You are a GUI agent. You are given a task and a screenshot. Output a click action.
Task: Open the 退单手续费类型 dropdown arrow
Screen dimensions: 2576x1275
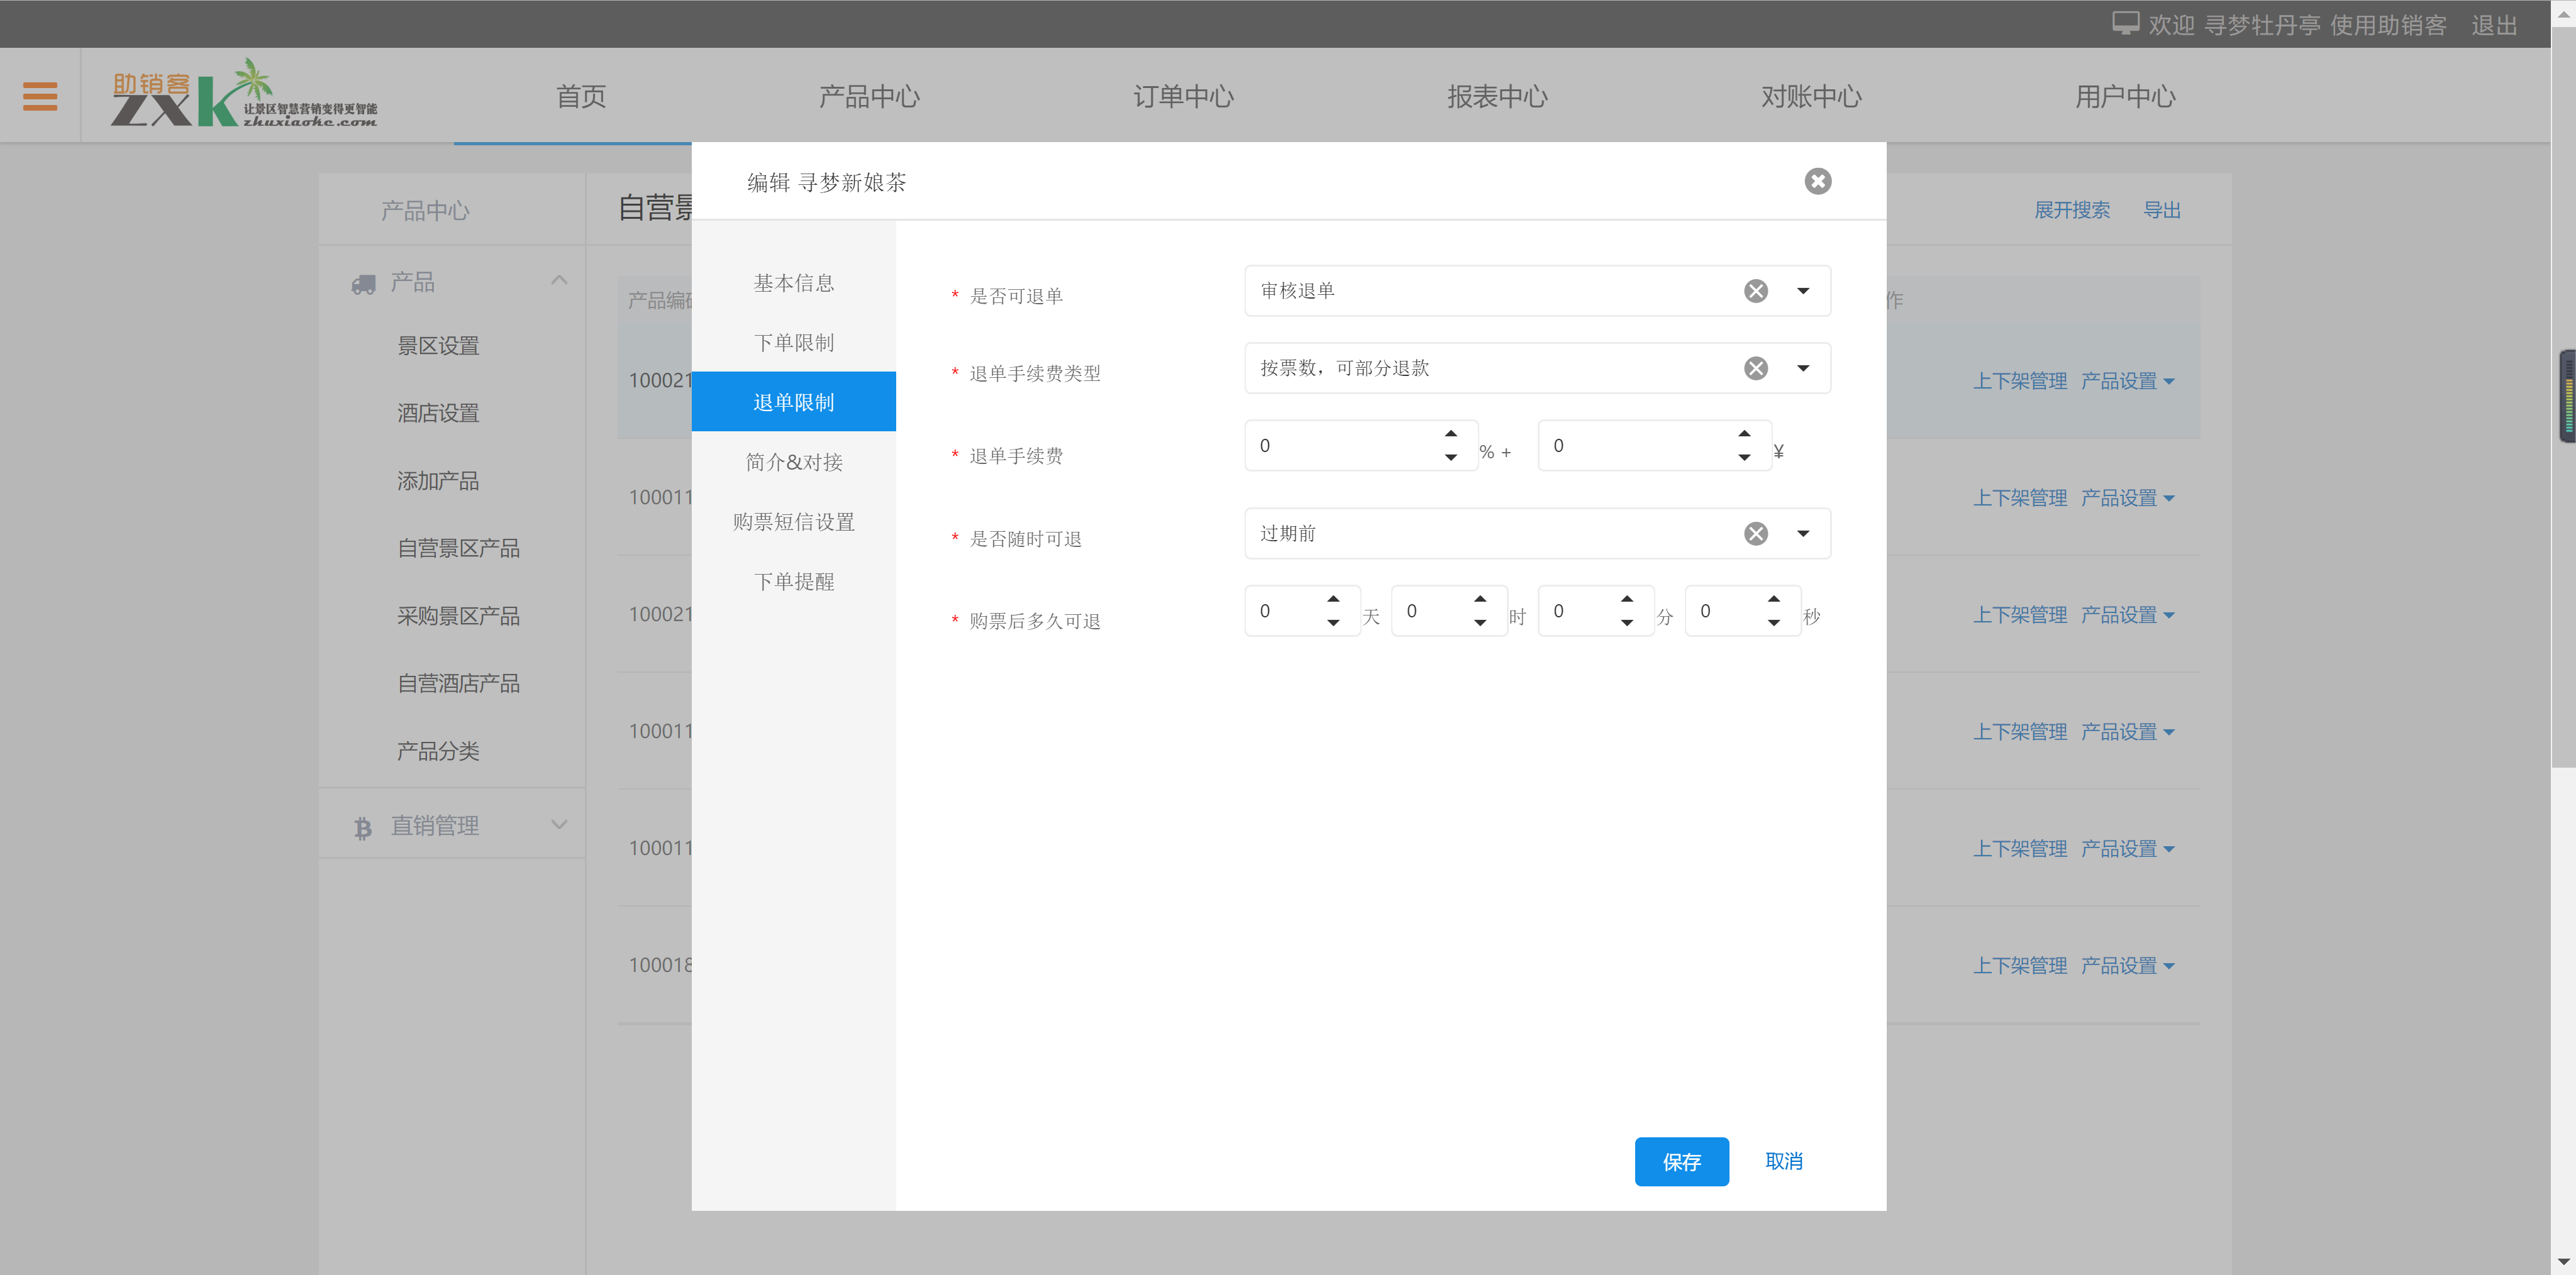1802,368
